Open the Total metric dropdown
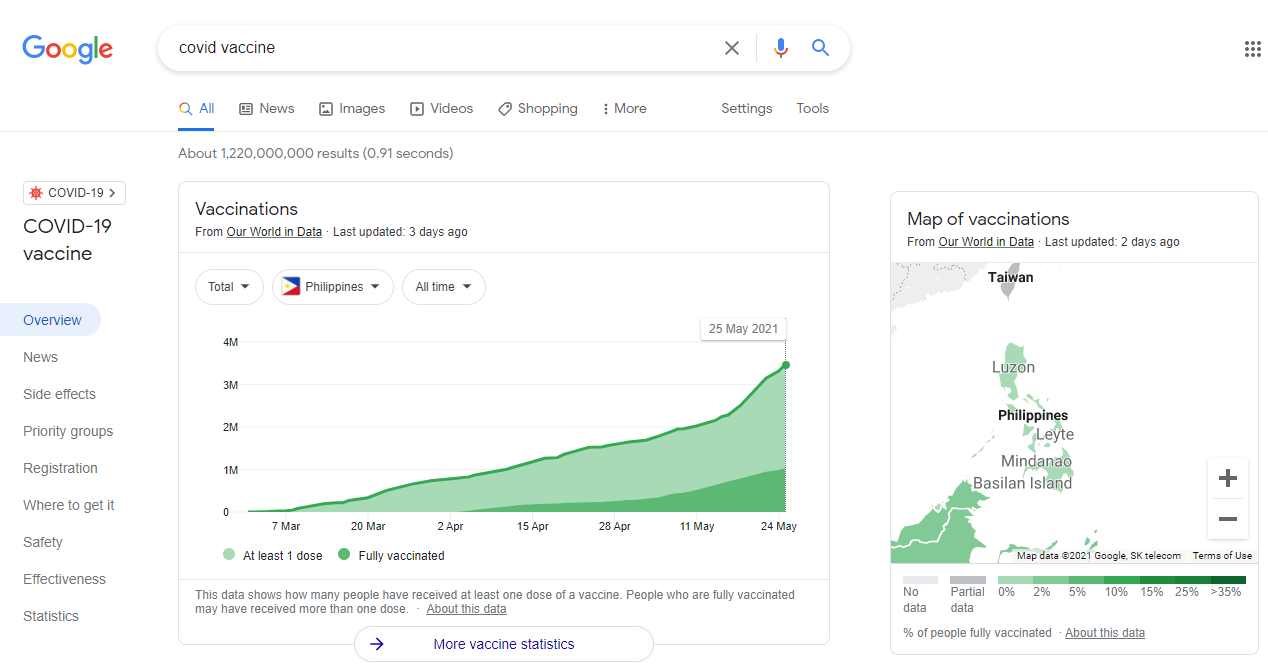This screenshot has width=1268, height=664. pos(229,287)
